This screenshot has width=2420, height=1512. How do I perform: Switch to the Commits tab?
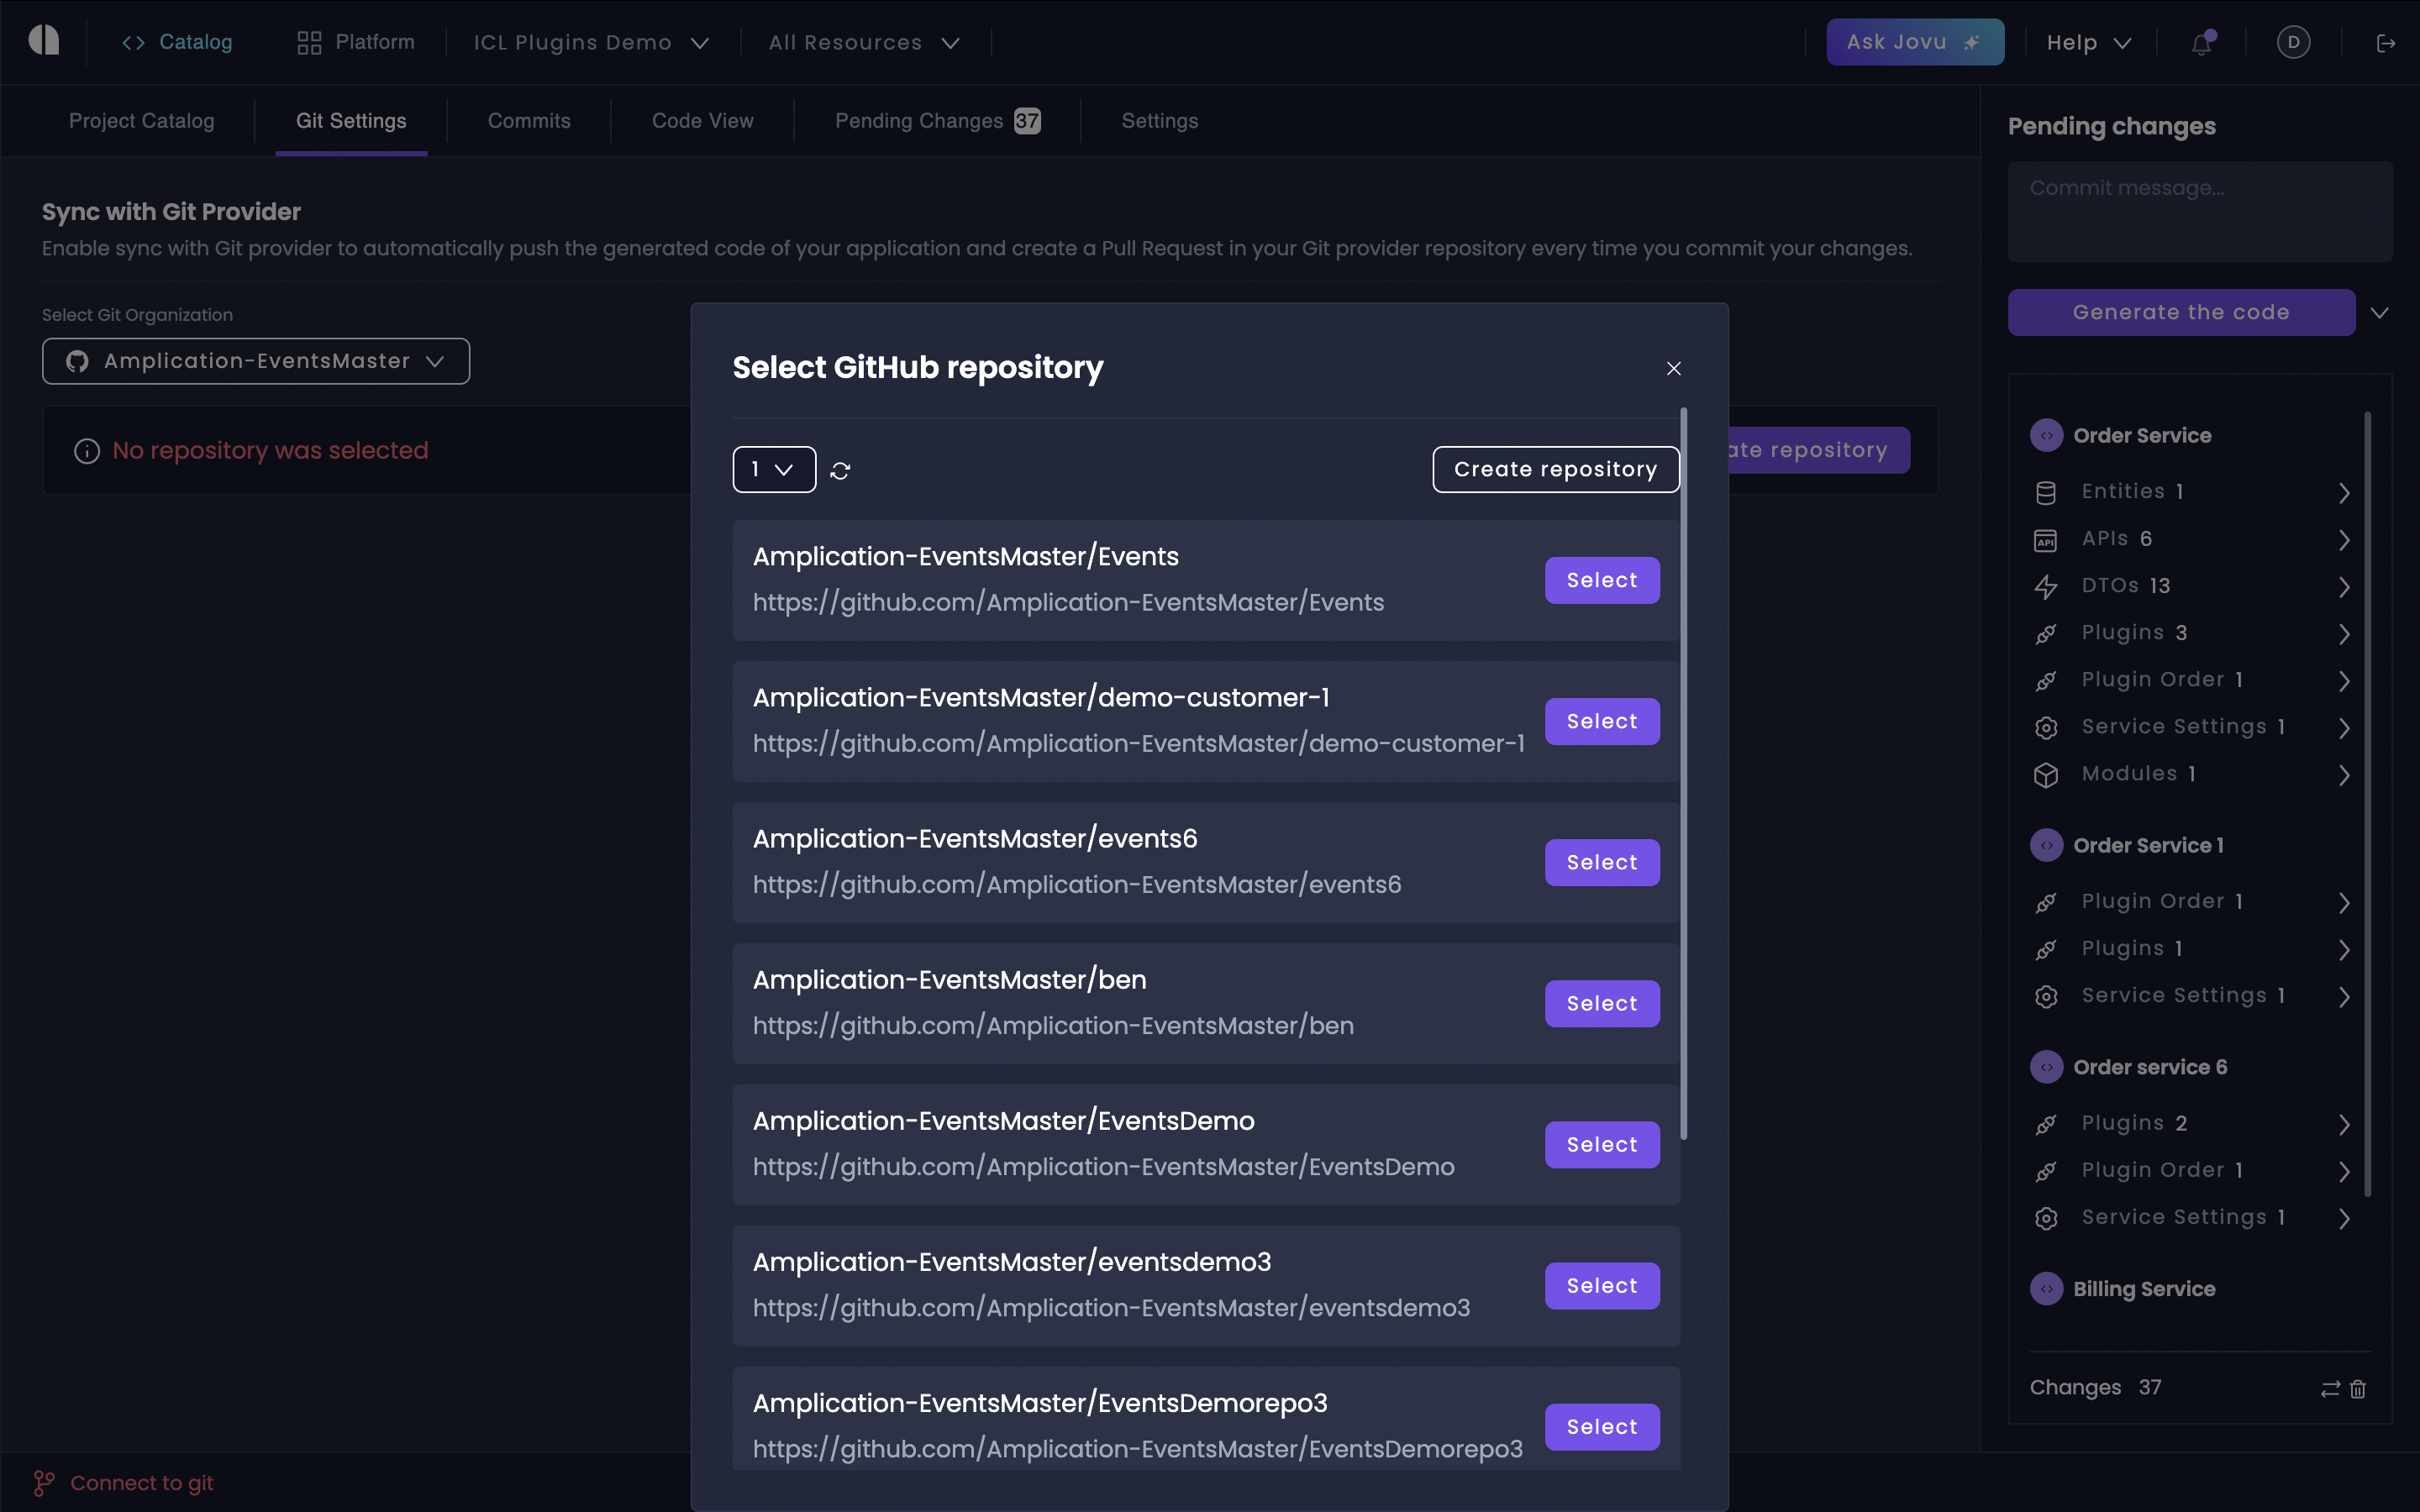point(529,121)
